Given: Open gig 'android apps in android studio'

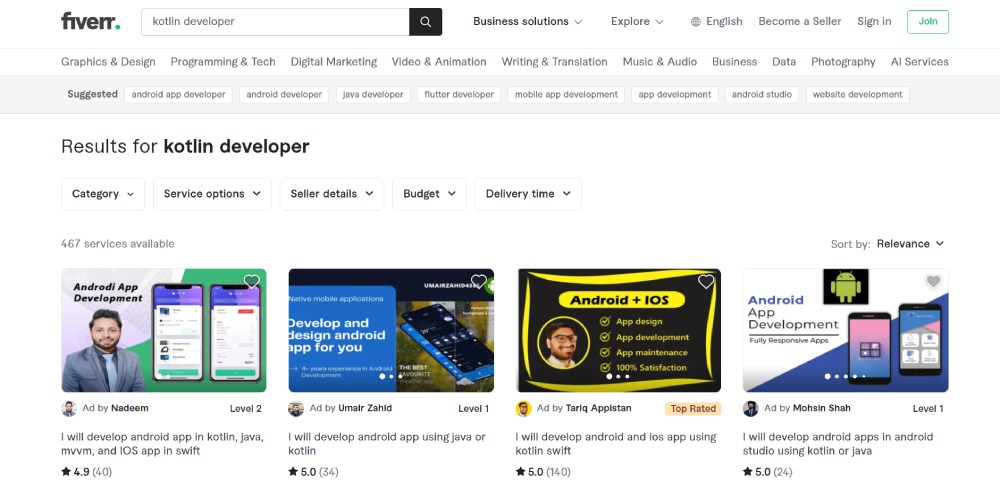Looking at the screenshot, I should click(x=838, y=444).
